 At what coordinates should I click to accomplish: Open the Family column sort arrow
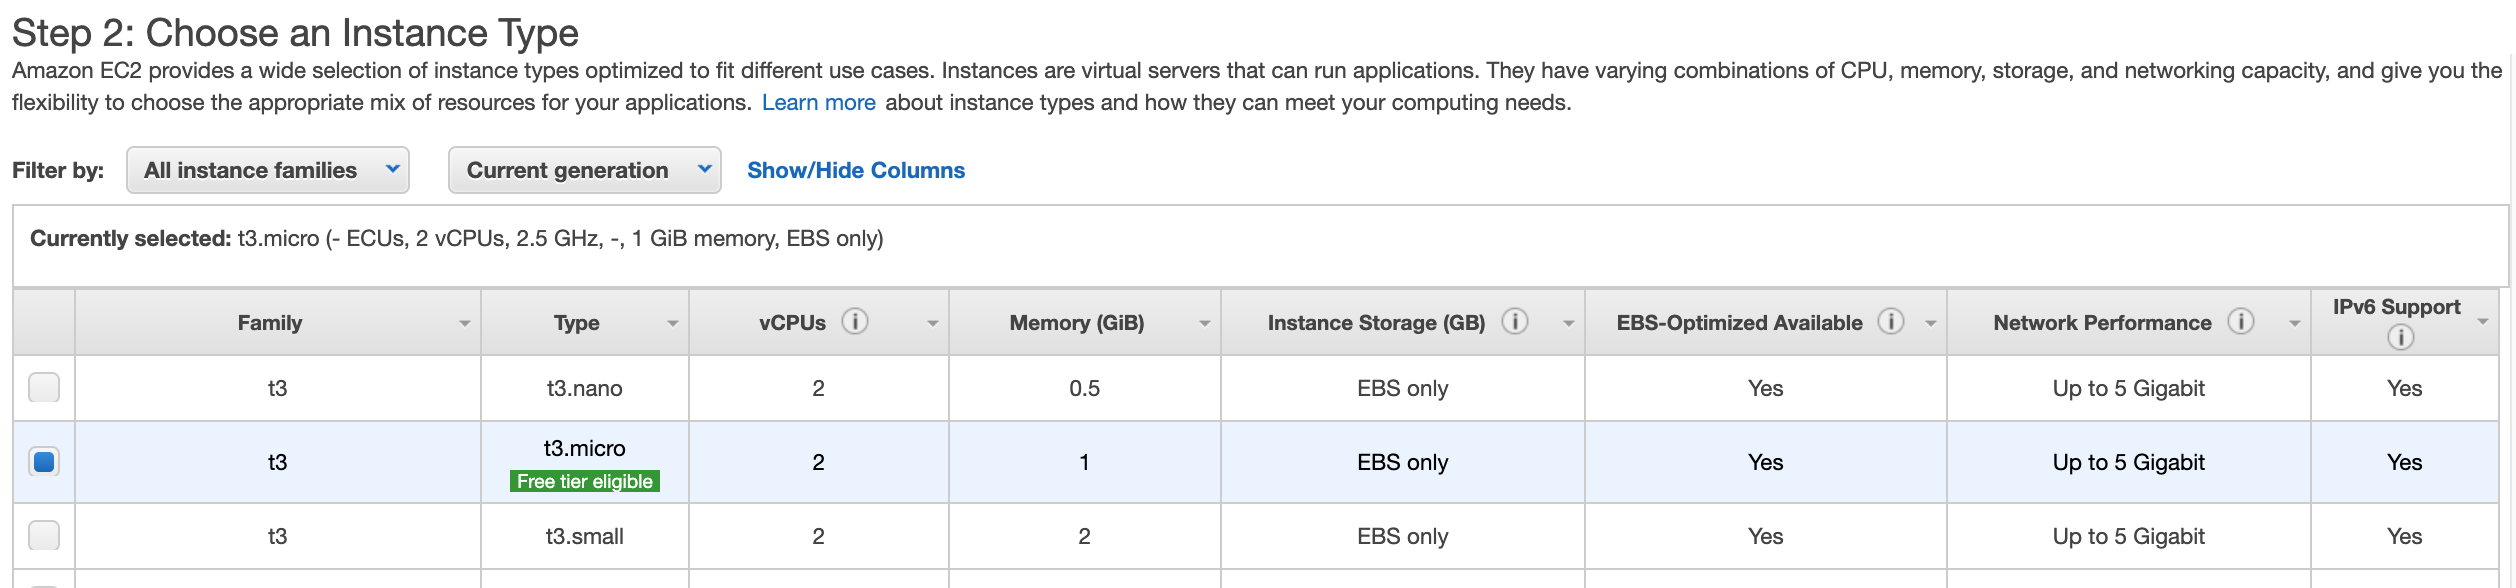pos(464,324)
